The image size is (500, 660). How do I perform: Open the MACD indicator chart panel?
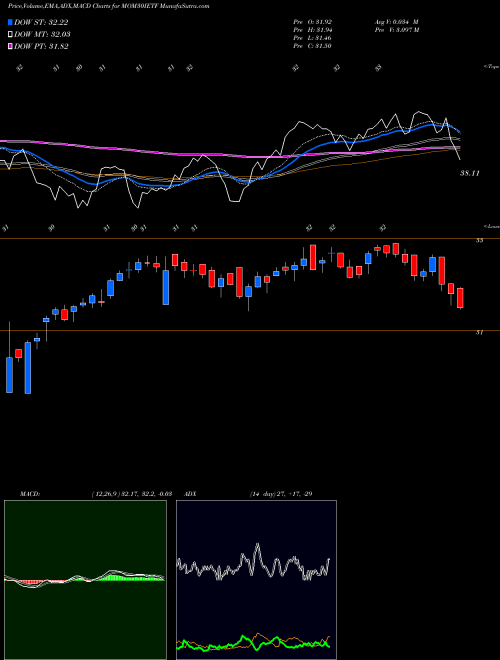[85, 580]
